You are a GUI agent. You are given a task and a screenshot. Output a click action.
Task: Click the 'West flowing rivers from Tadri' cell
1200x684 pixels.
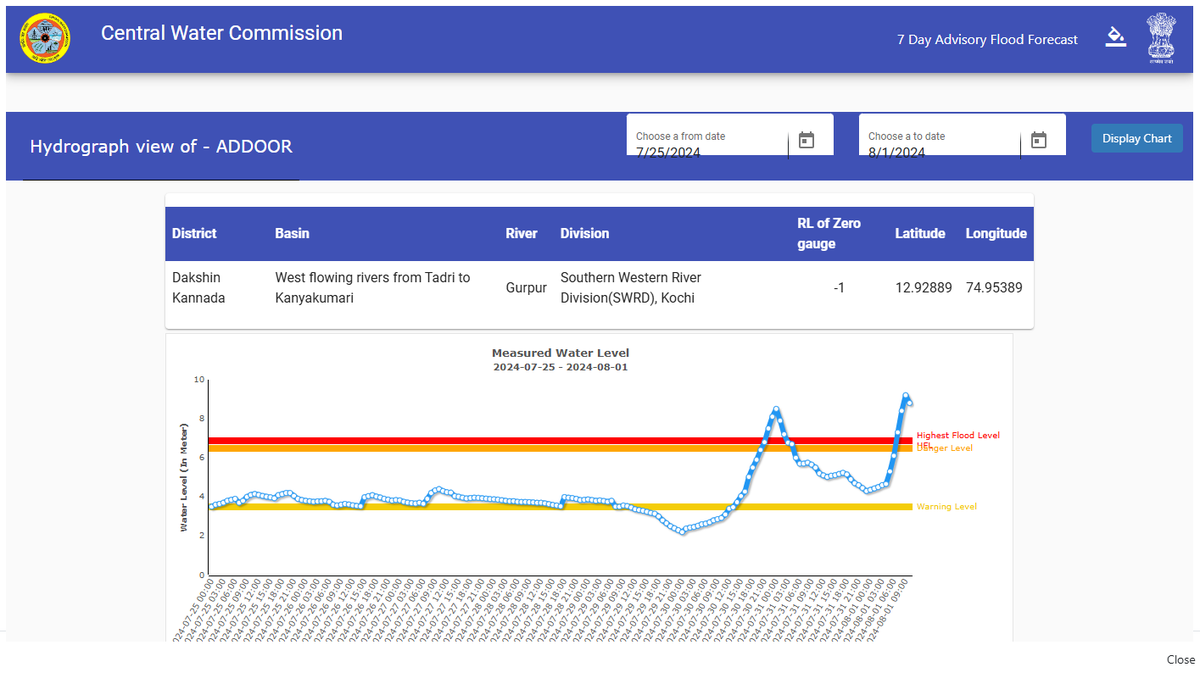[x=373, y=287]
